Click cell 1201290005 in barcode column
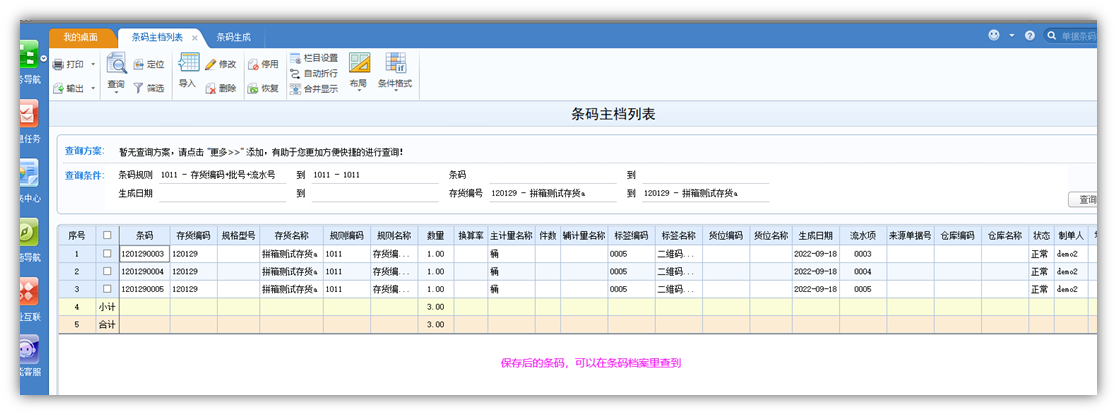 (145, 289)
